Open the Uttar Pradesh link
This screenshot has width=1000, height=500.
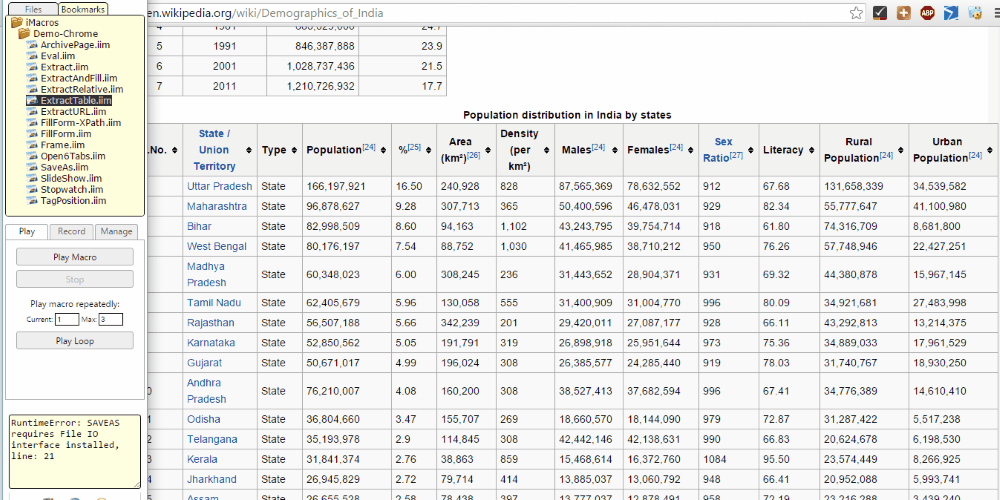click(219, 187)
